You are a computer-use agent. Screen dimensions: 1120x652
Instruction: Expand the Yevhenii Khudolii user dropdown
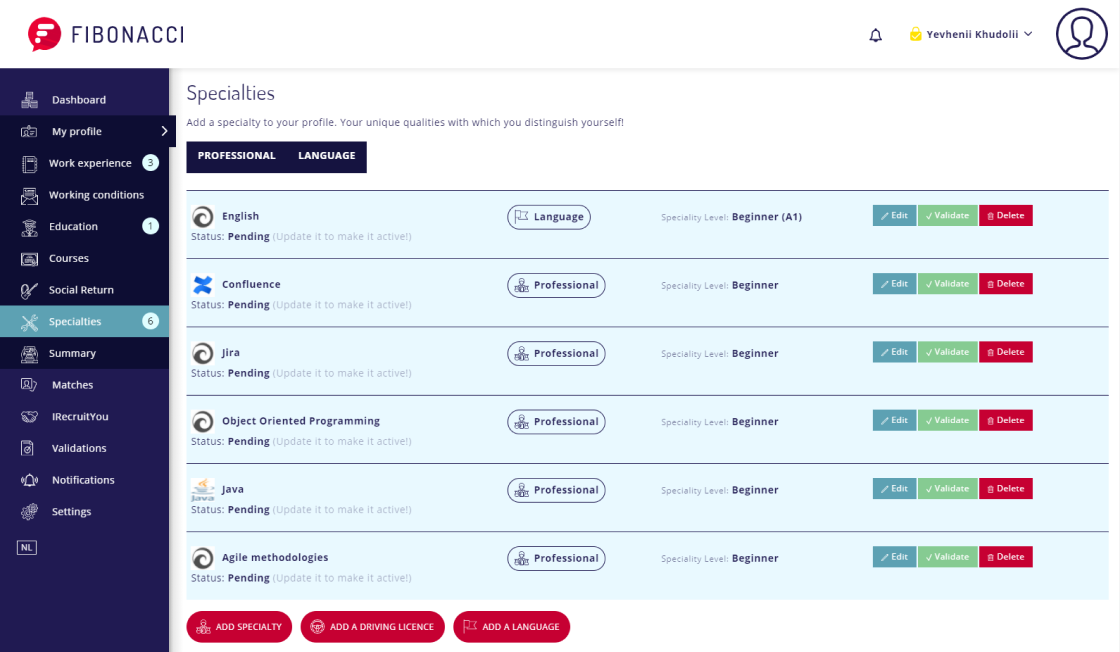(x=970, y=34)
